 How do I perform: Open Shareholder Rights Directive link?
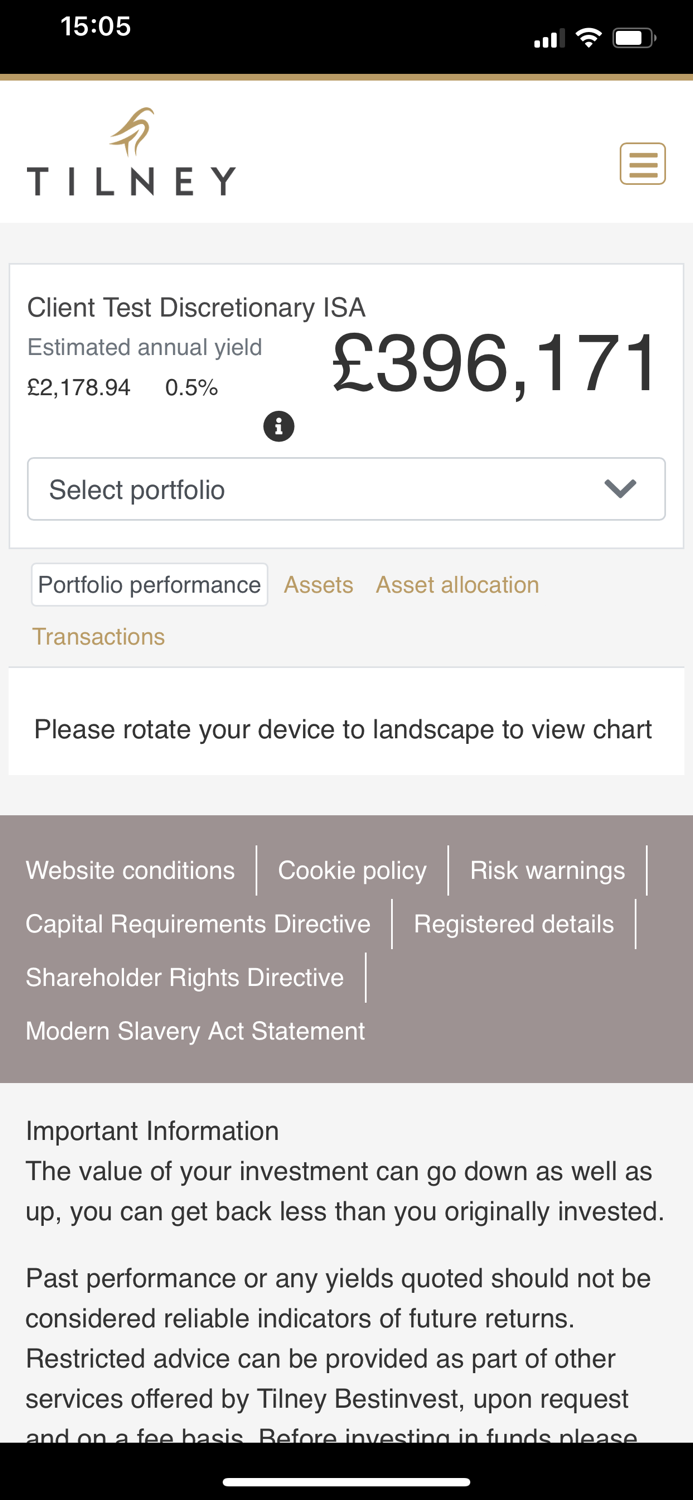tap(185, 977)
